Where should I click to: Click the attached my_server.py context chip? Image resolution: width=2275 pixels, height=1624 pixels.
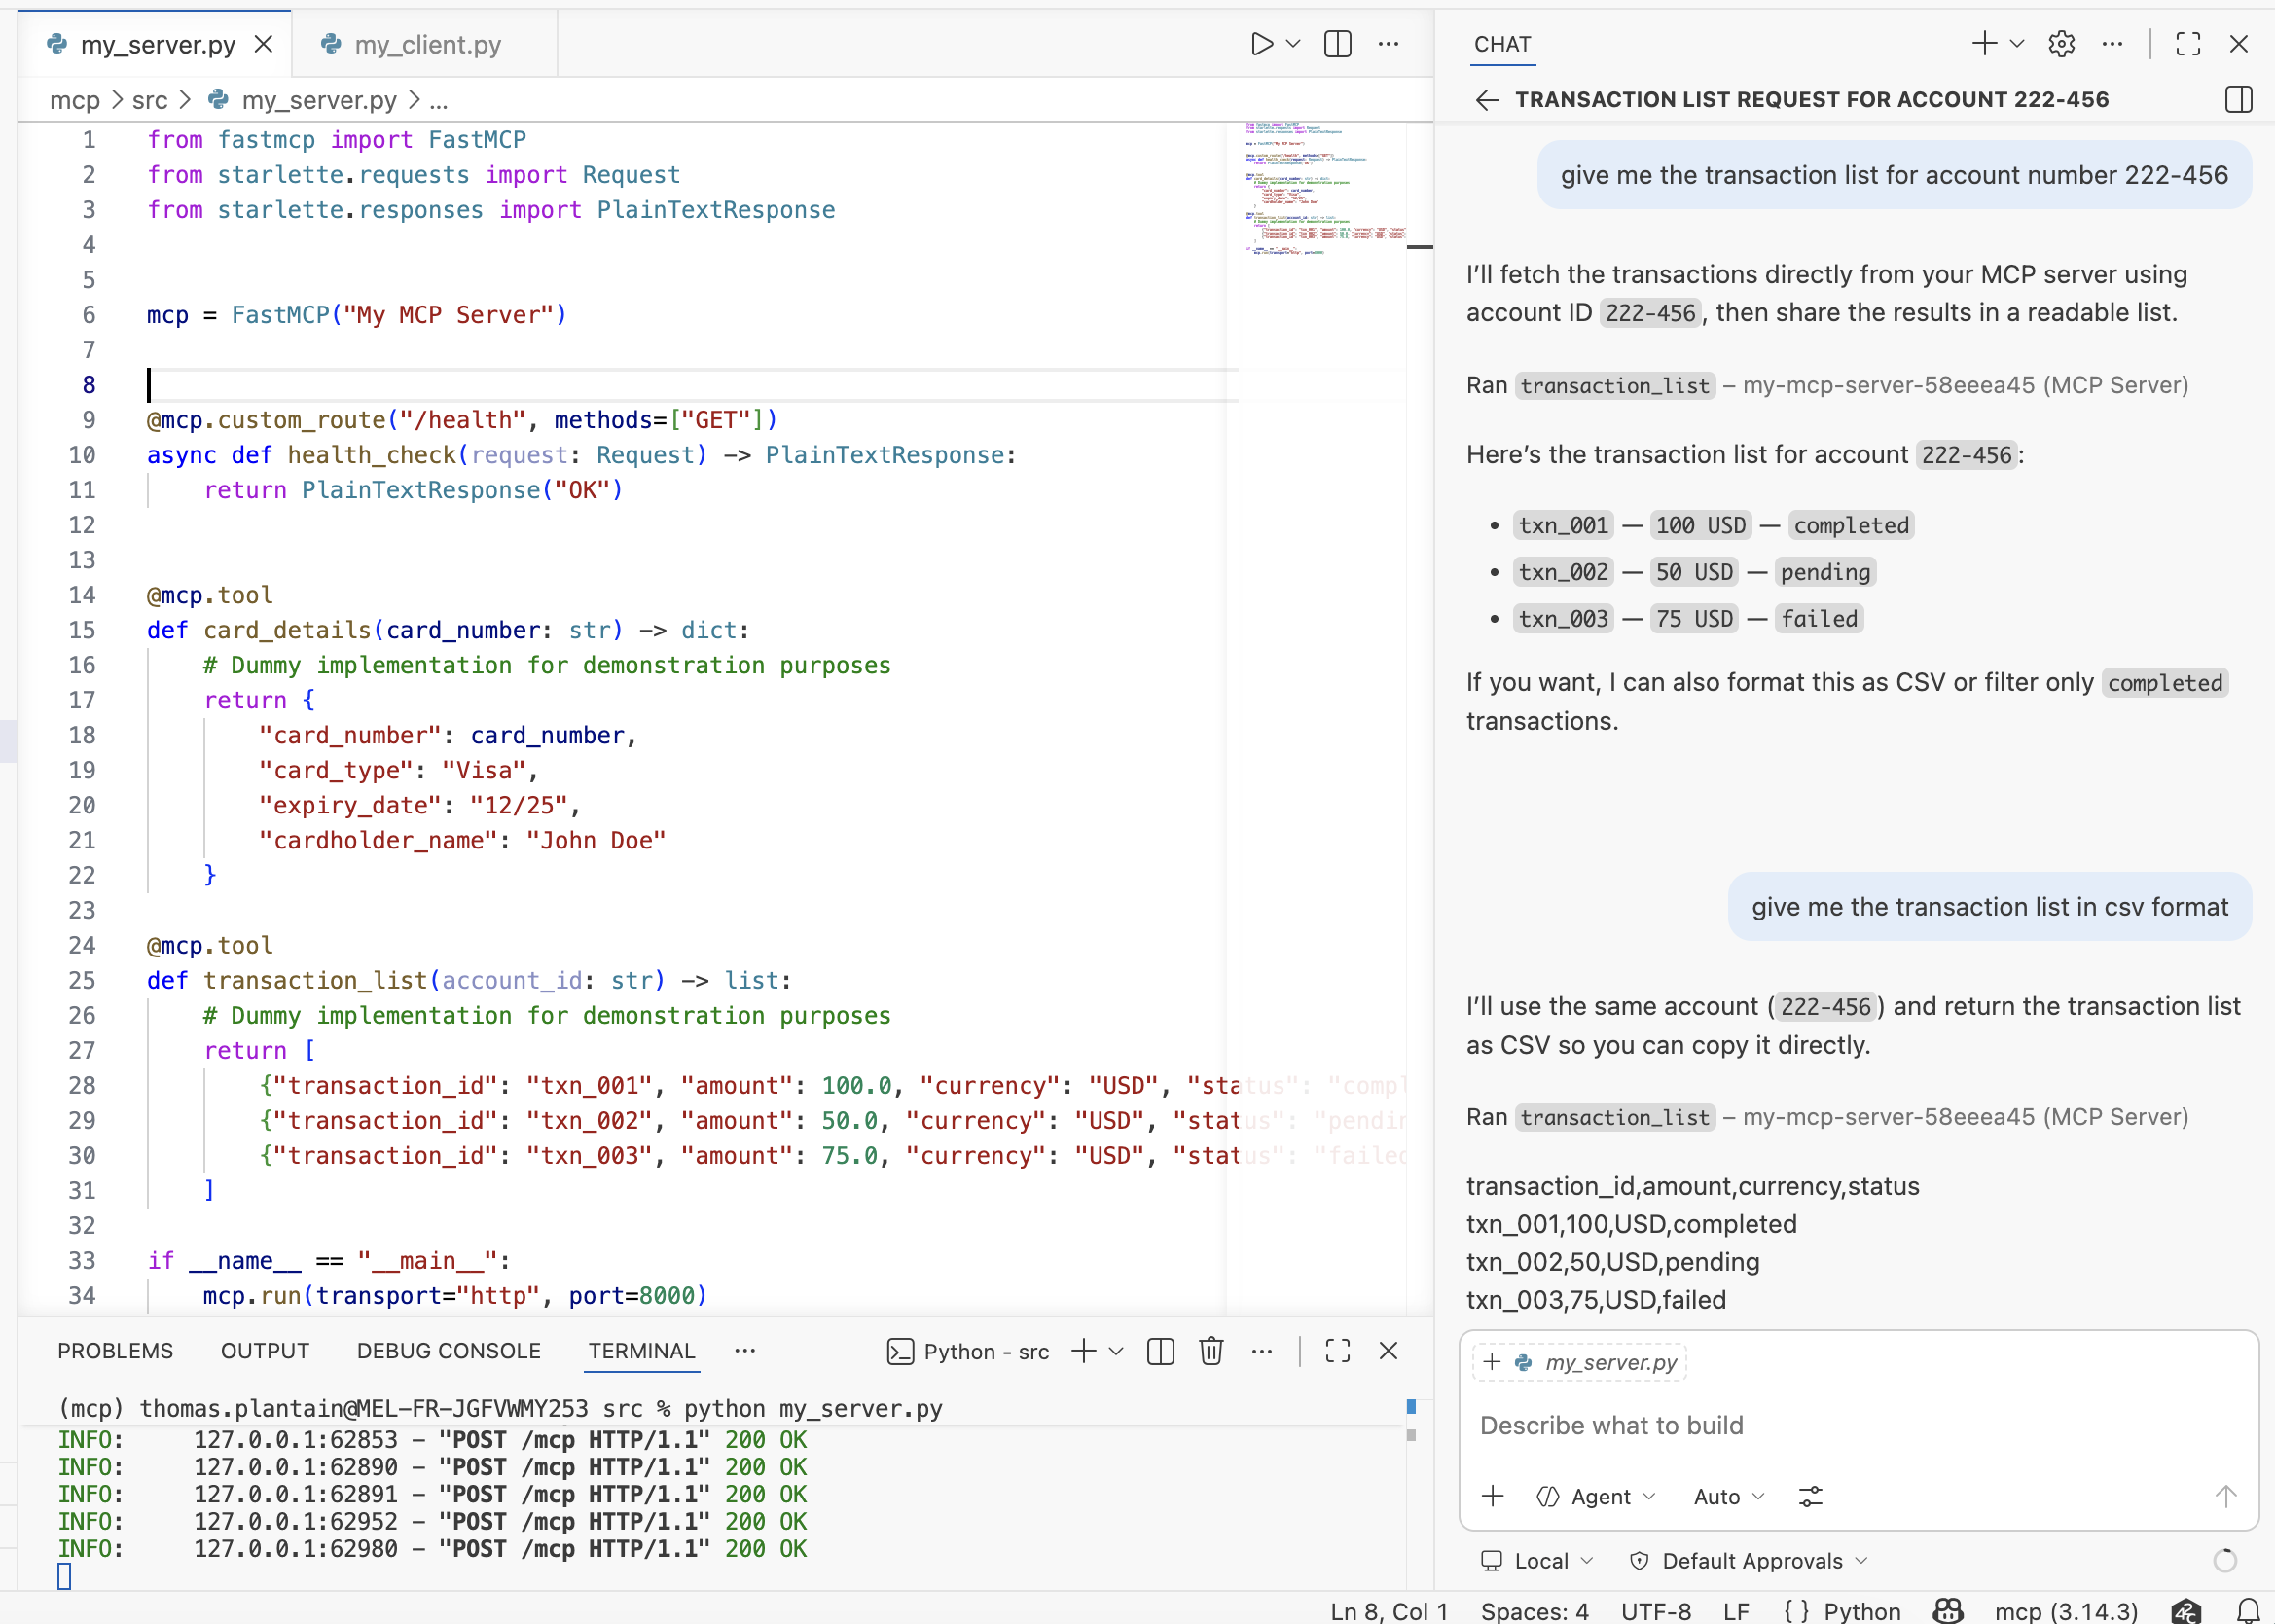coord(1580,1362)
